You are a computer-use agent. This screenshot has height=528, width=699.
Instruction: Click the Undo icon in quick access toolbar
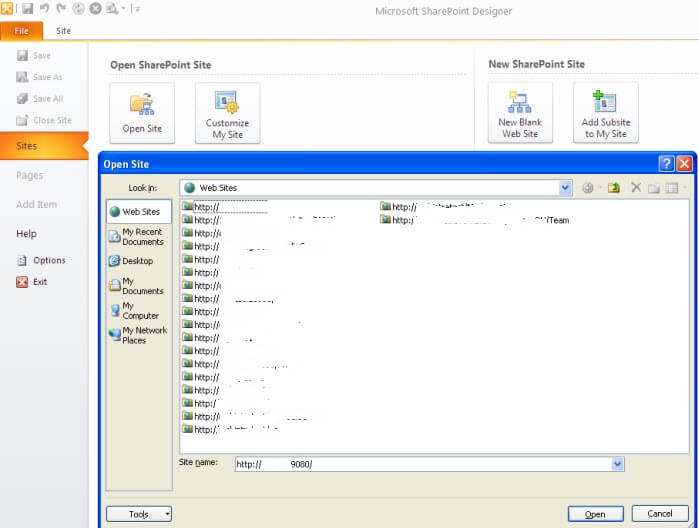coord(45,8)
